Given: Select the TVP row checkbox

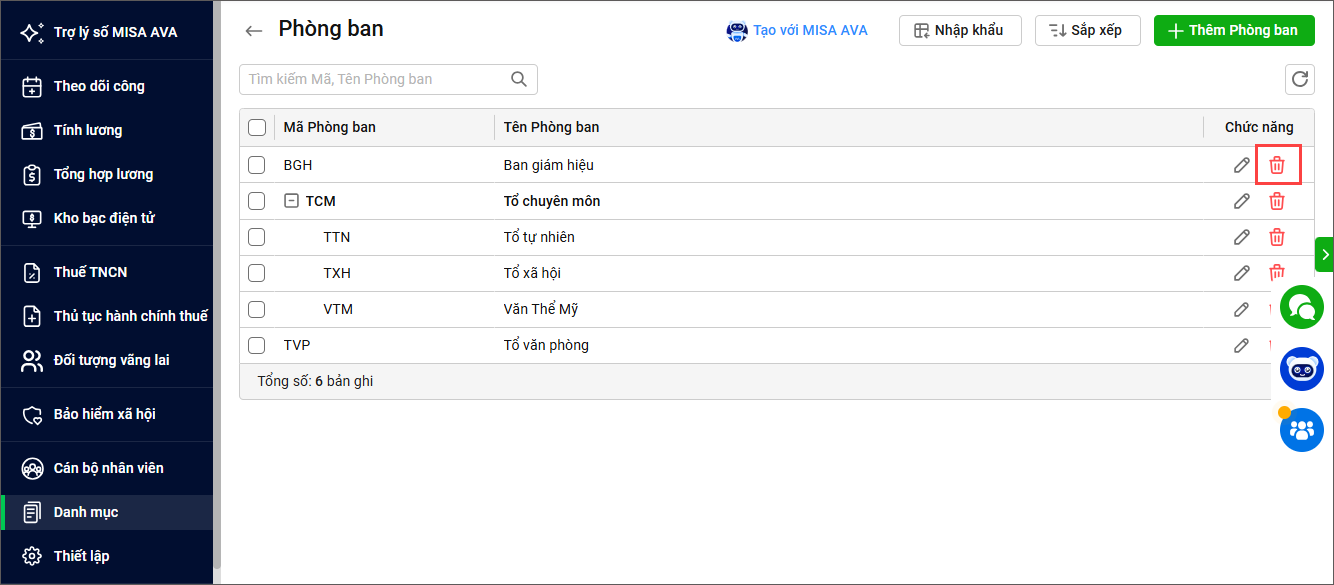Looking at the screenshot, I should tap(257, 345).
